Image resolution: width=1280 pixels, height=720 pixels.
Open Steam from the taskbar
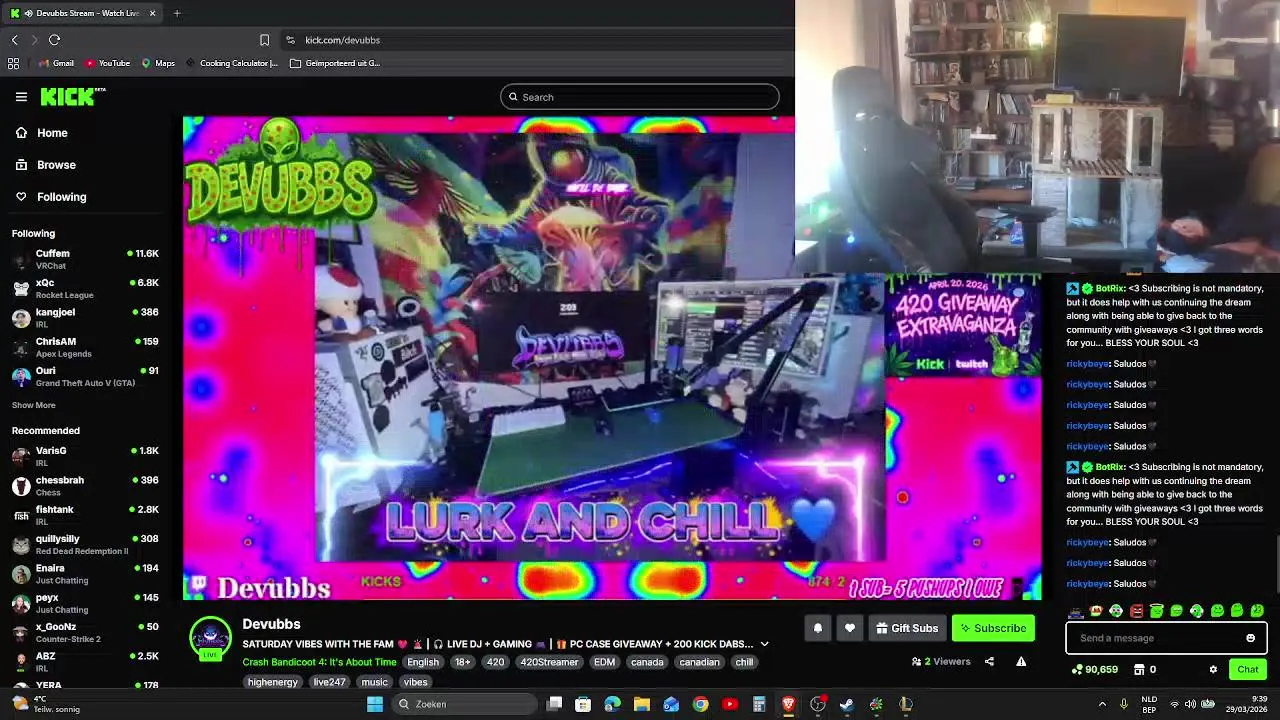846,704
